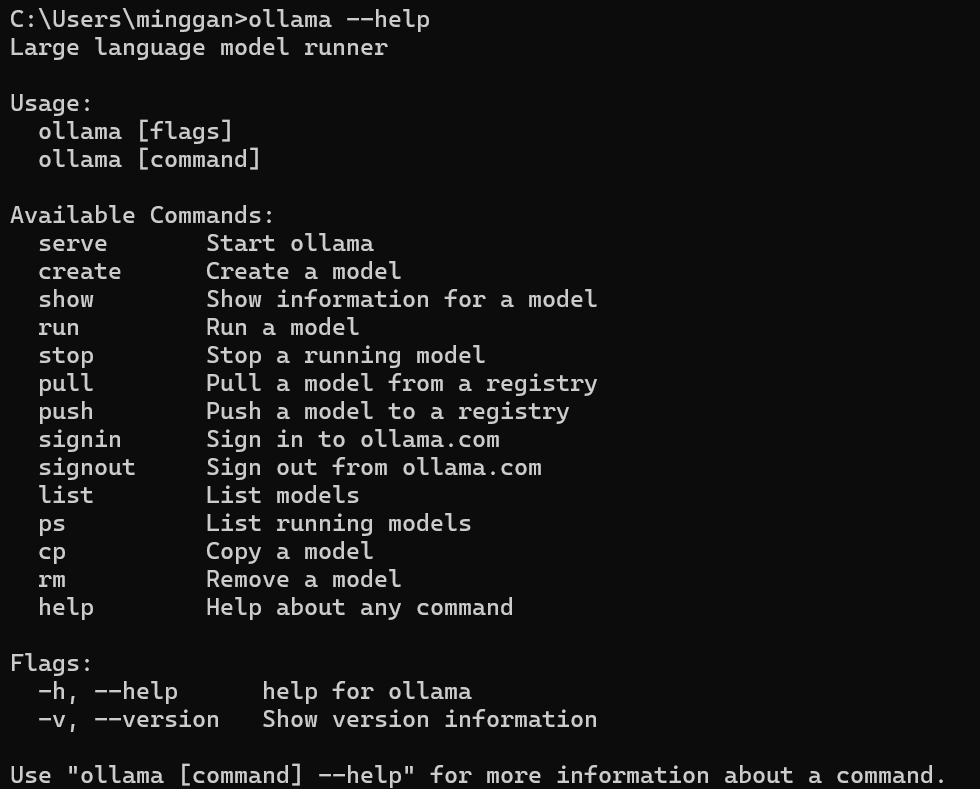Select the 'signout' command name
The image size is (980, 789).
pos(87,468)
